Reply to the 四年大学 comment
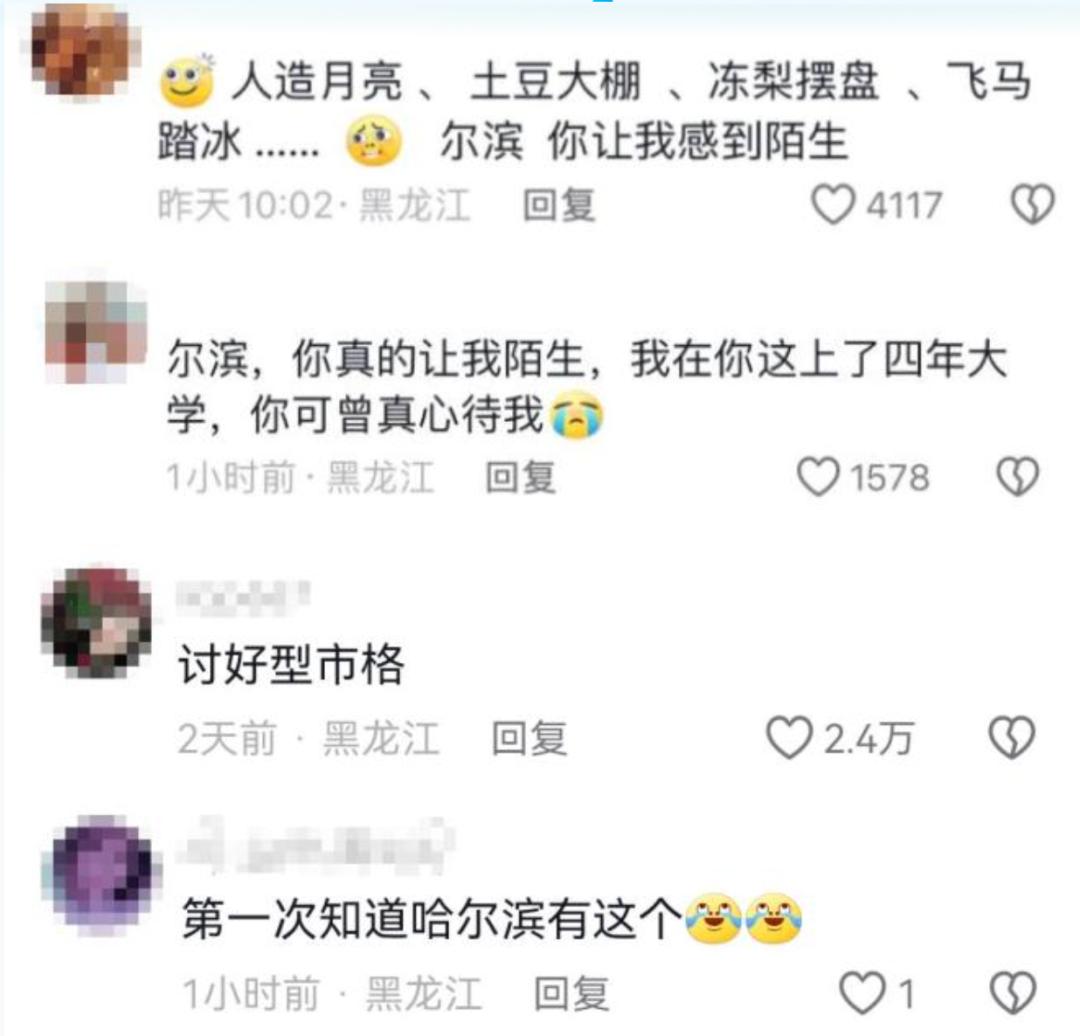The image size is (1080, 1036). (521, 477)
